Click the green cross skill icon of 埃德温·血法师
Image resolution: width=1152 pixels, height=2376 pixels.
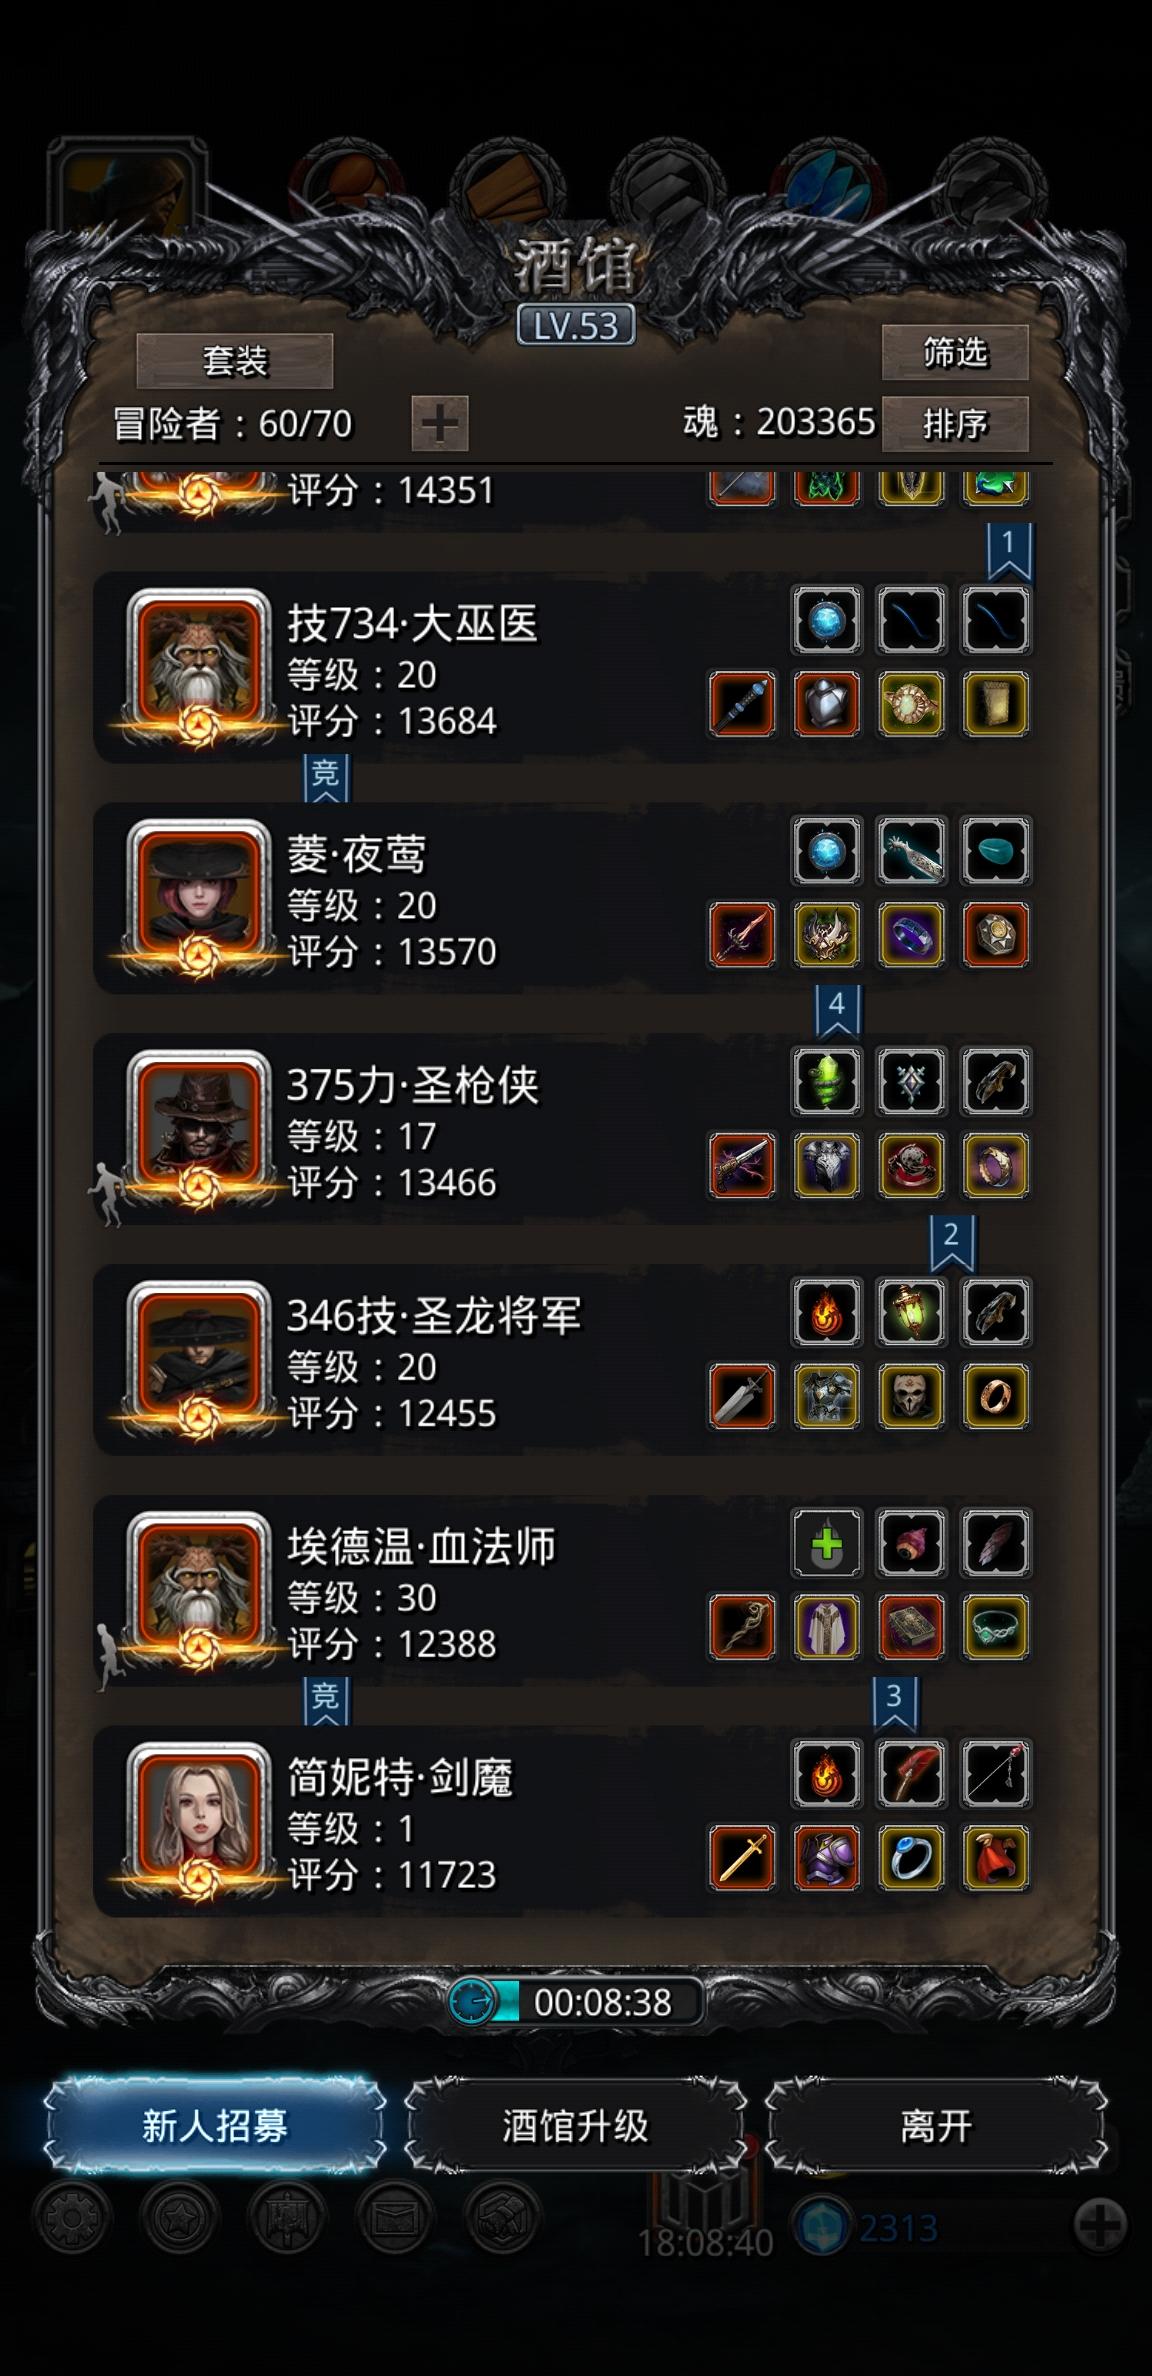826,1544
